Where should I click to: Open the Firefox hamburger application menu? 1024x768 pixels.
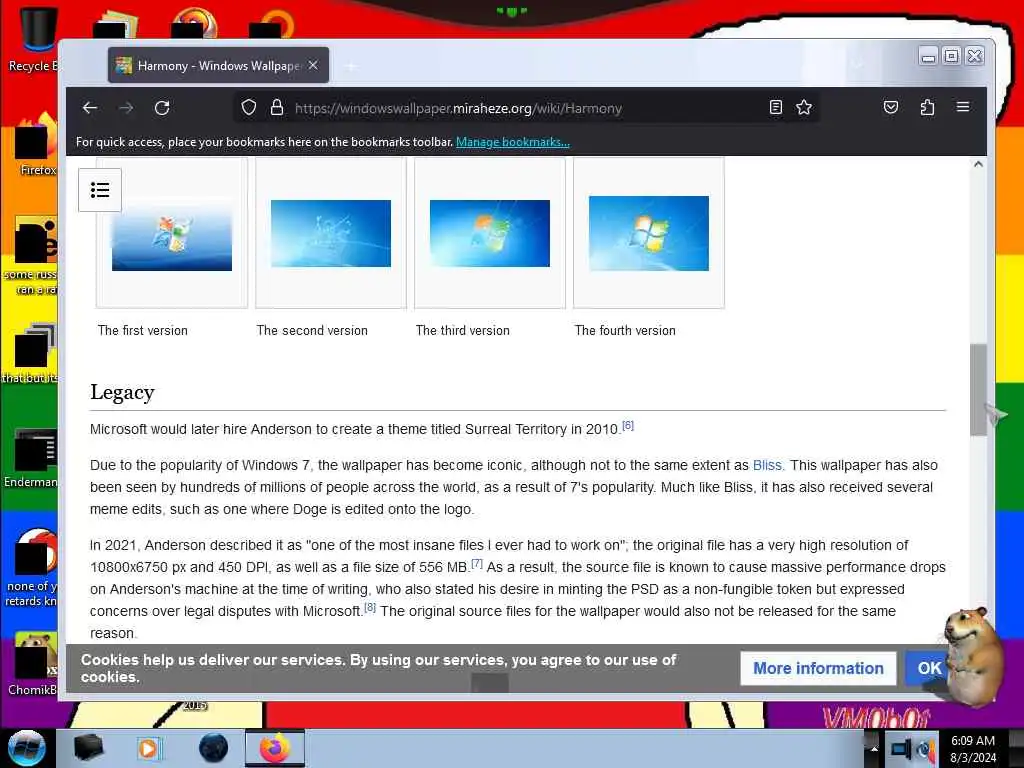pyautogui.click(x=963, y=107)
